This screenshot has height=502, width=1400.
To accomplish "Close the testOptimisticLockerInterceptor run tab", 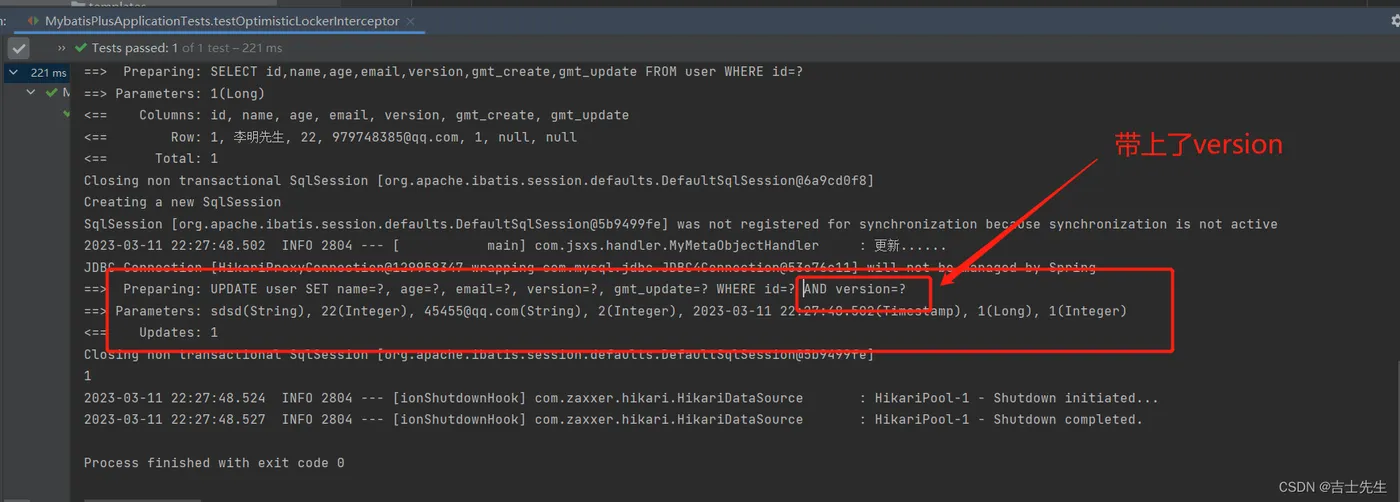I will tap(413, 21).
